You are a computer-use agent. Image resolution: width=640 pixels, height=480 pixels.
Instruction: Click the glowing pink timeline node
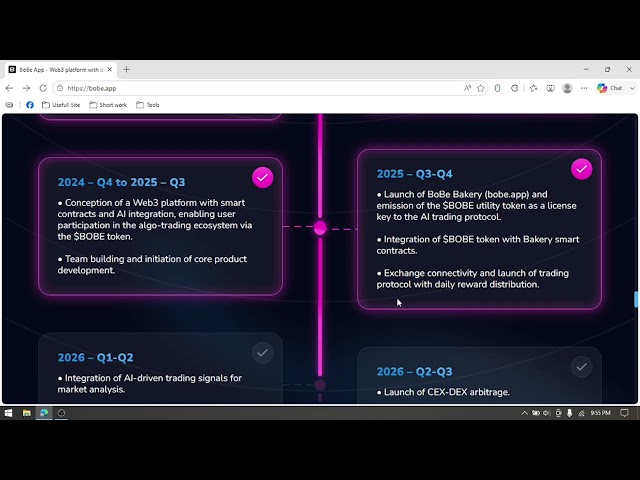pos(320,228)
